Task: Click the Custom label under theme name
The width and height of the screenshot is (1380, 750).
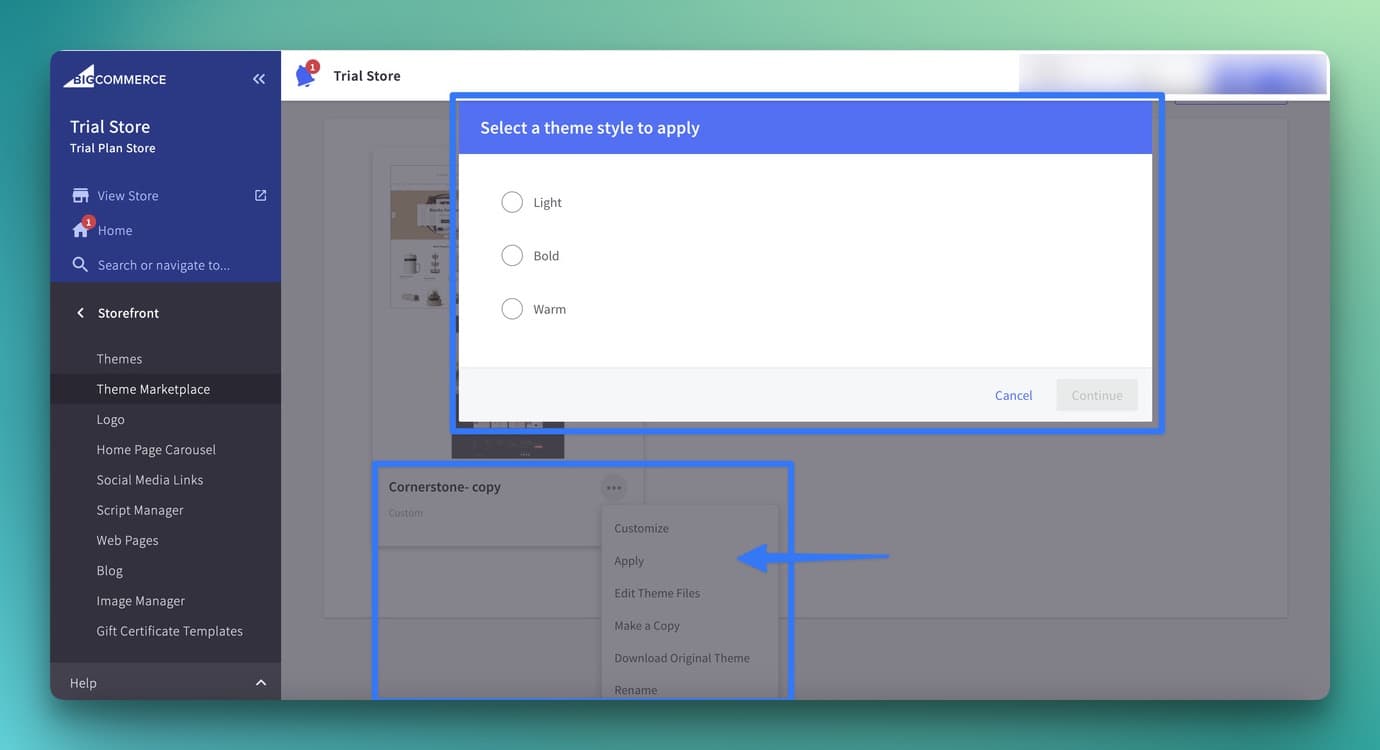Action: [405, 513]
